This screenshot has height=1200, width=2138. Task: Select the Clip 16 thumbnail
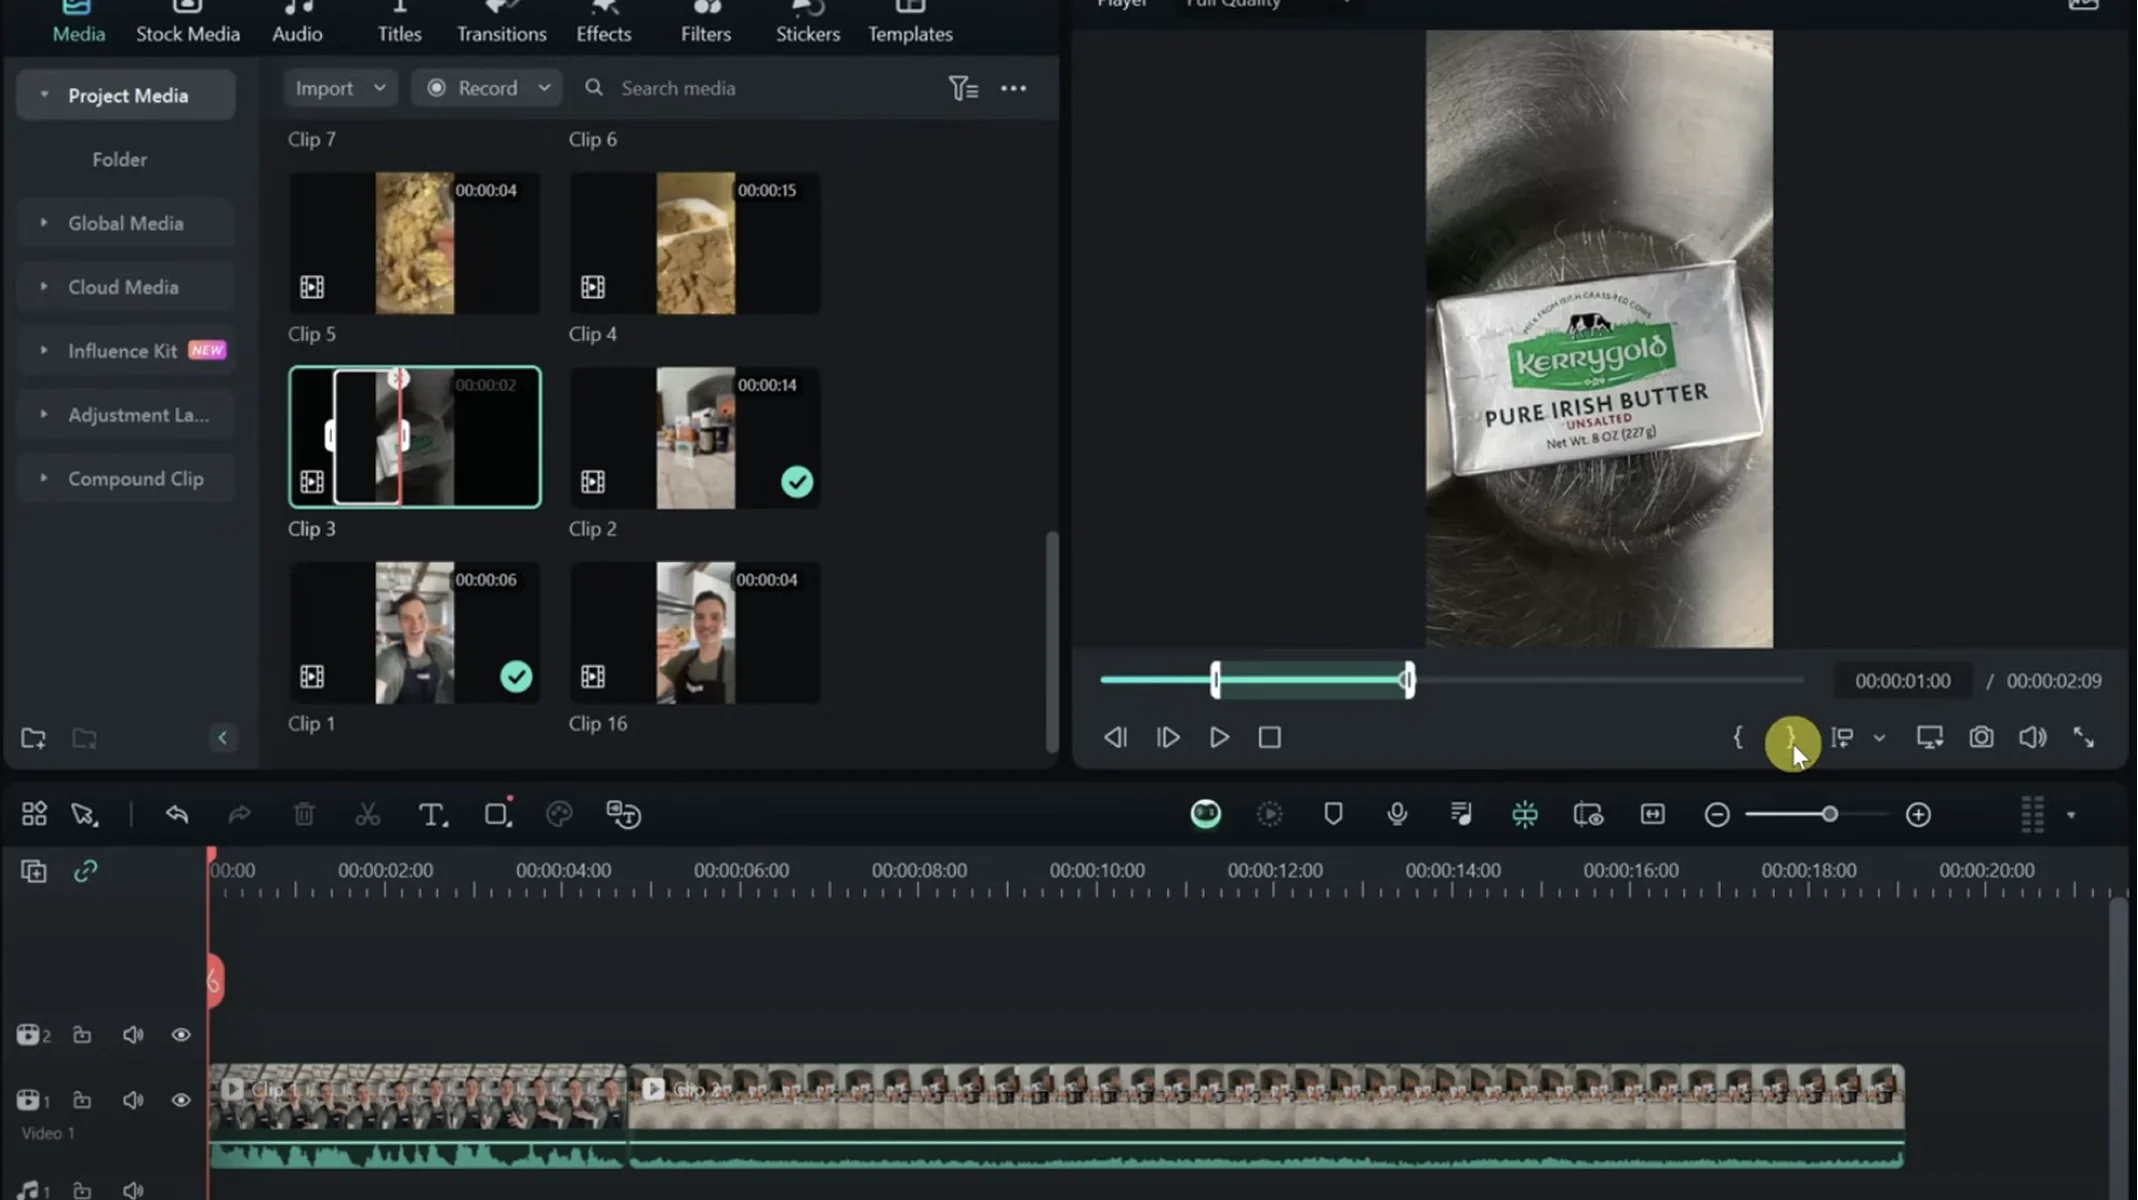click(x=696, y=633)
